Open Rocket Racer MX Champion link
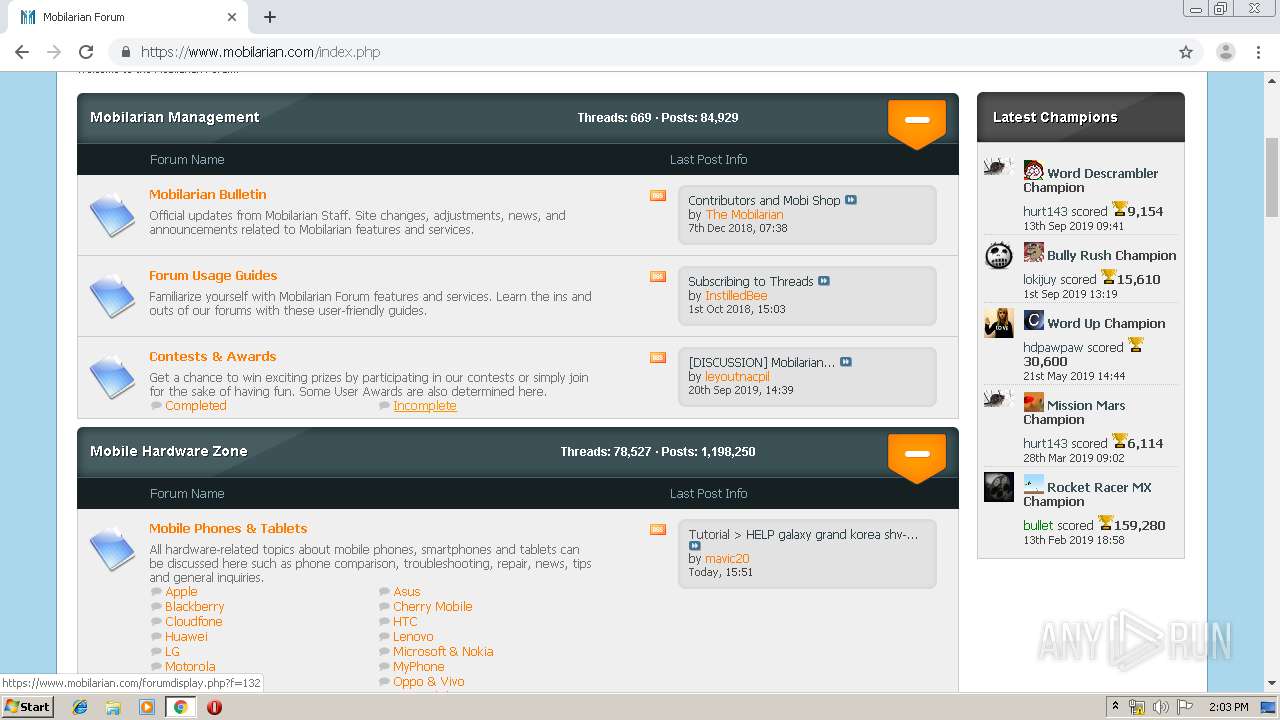Viewport: 1280px width, 720px height. pos(1087,494)
